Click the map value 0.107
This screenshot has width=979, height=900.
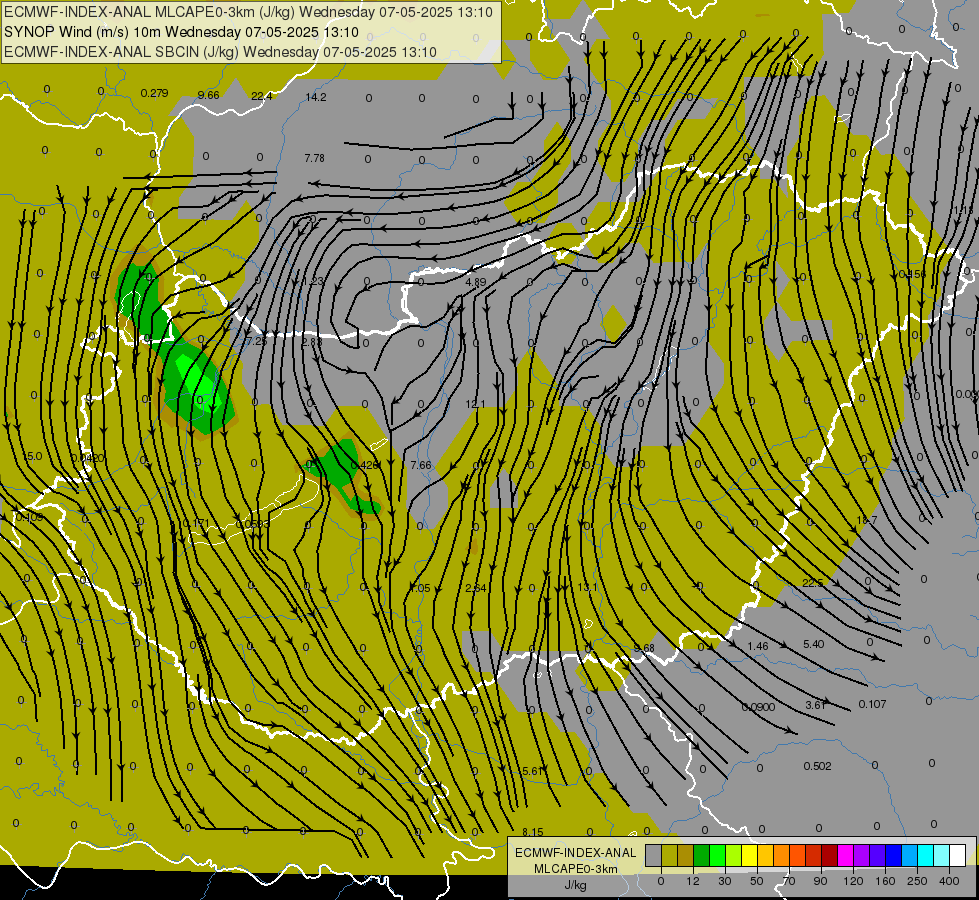[x=872, y=705]
